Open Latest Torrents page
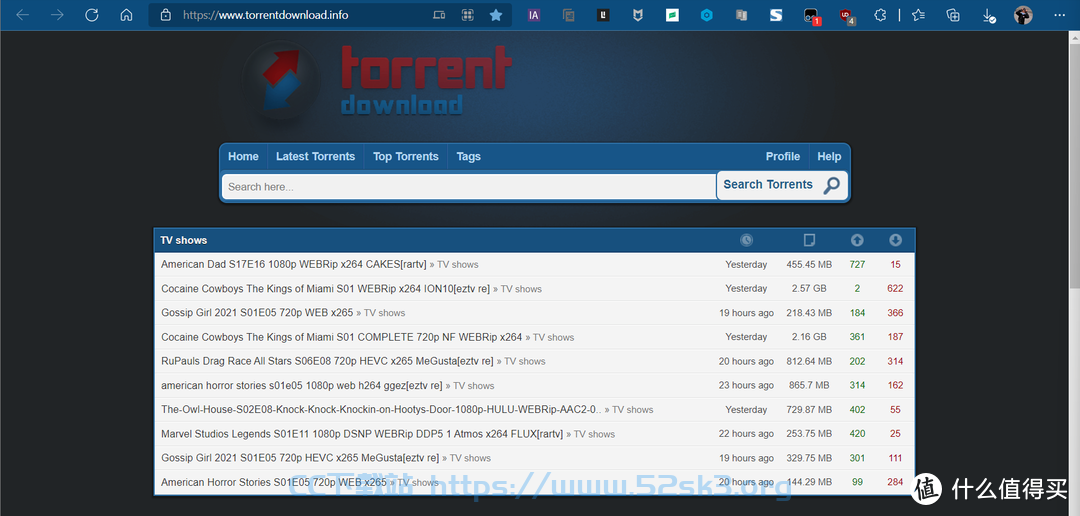The width and height of the screenshot is (1080, 516). point(315,156)
